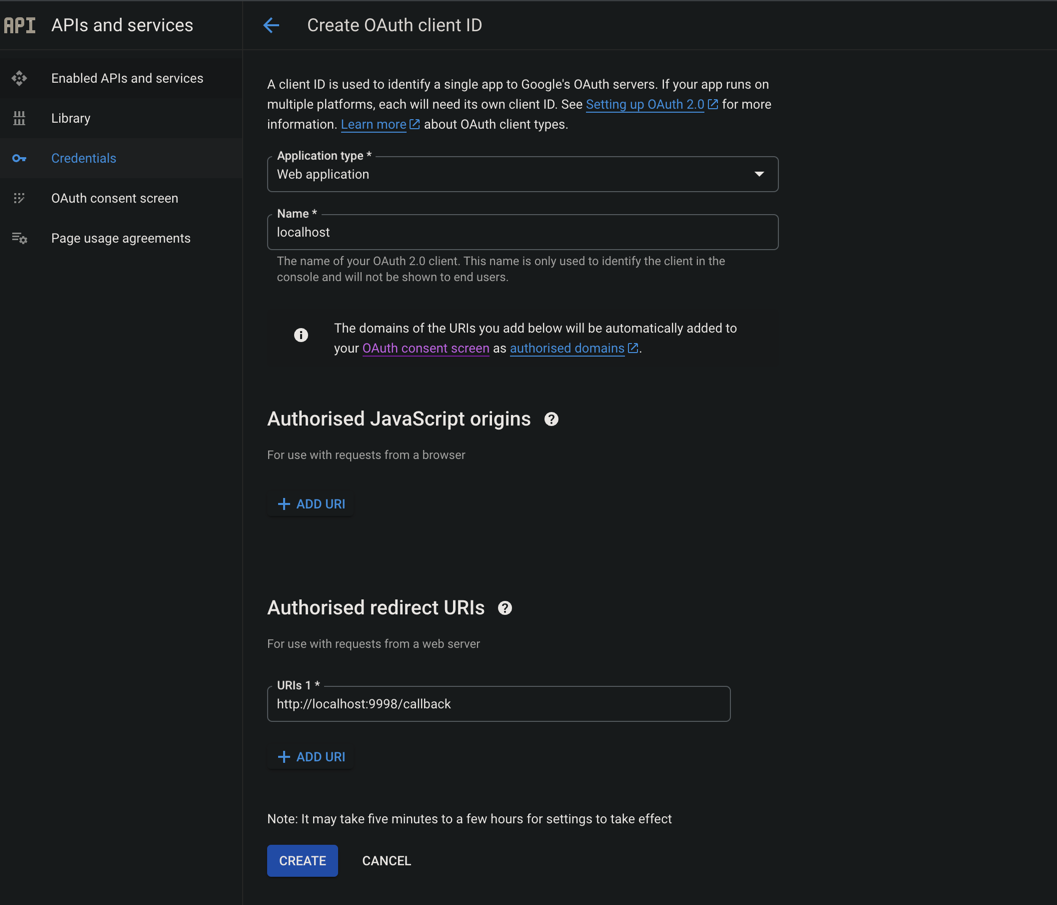Click external link icon after Setting up OAuth 2.0
Screen dimensions: 1057x905
713,104
